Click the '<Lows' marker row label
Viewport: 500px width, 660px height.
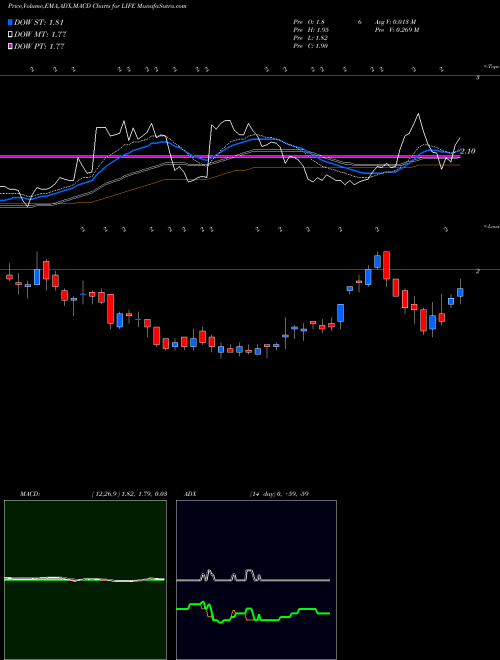coord(491,226)
